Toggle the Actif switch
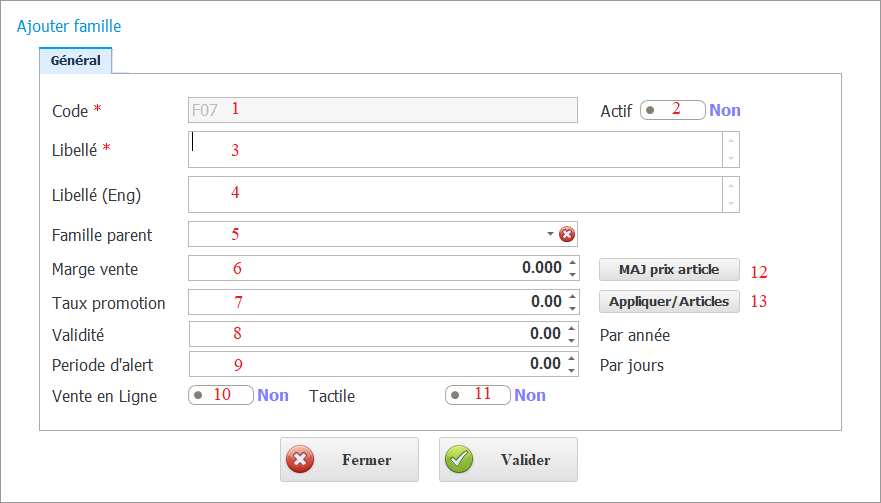Viewport: 881px width, 503px height. point(672,110)
